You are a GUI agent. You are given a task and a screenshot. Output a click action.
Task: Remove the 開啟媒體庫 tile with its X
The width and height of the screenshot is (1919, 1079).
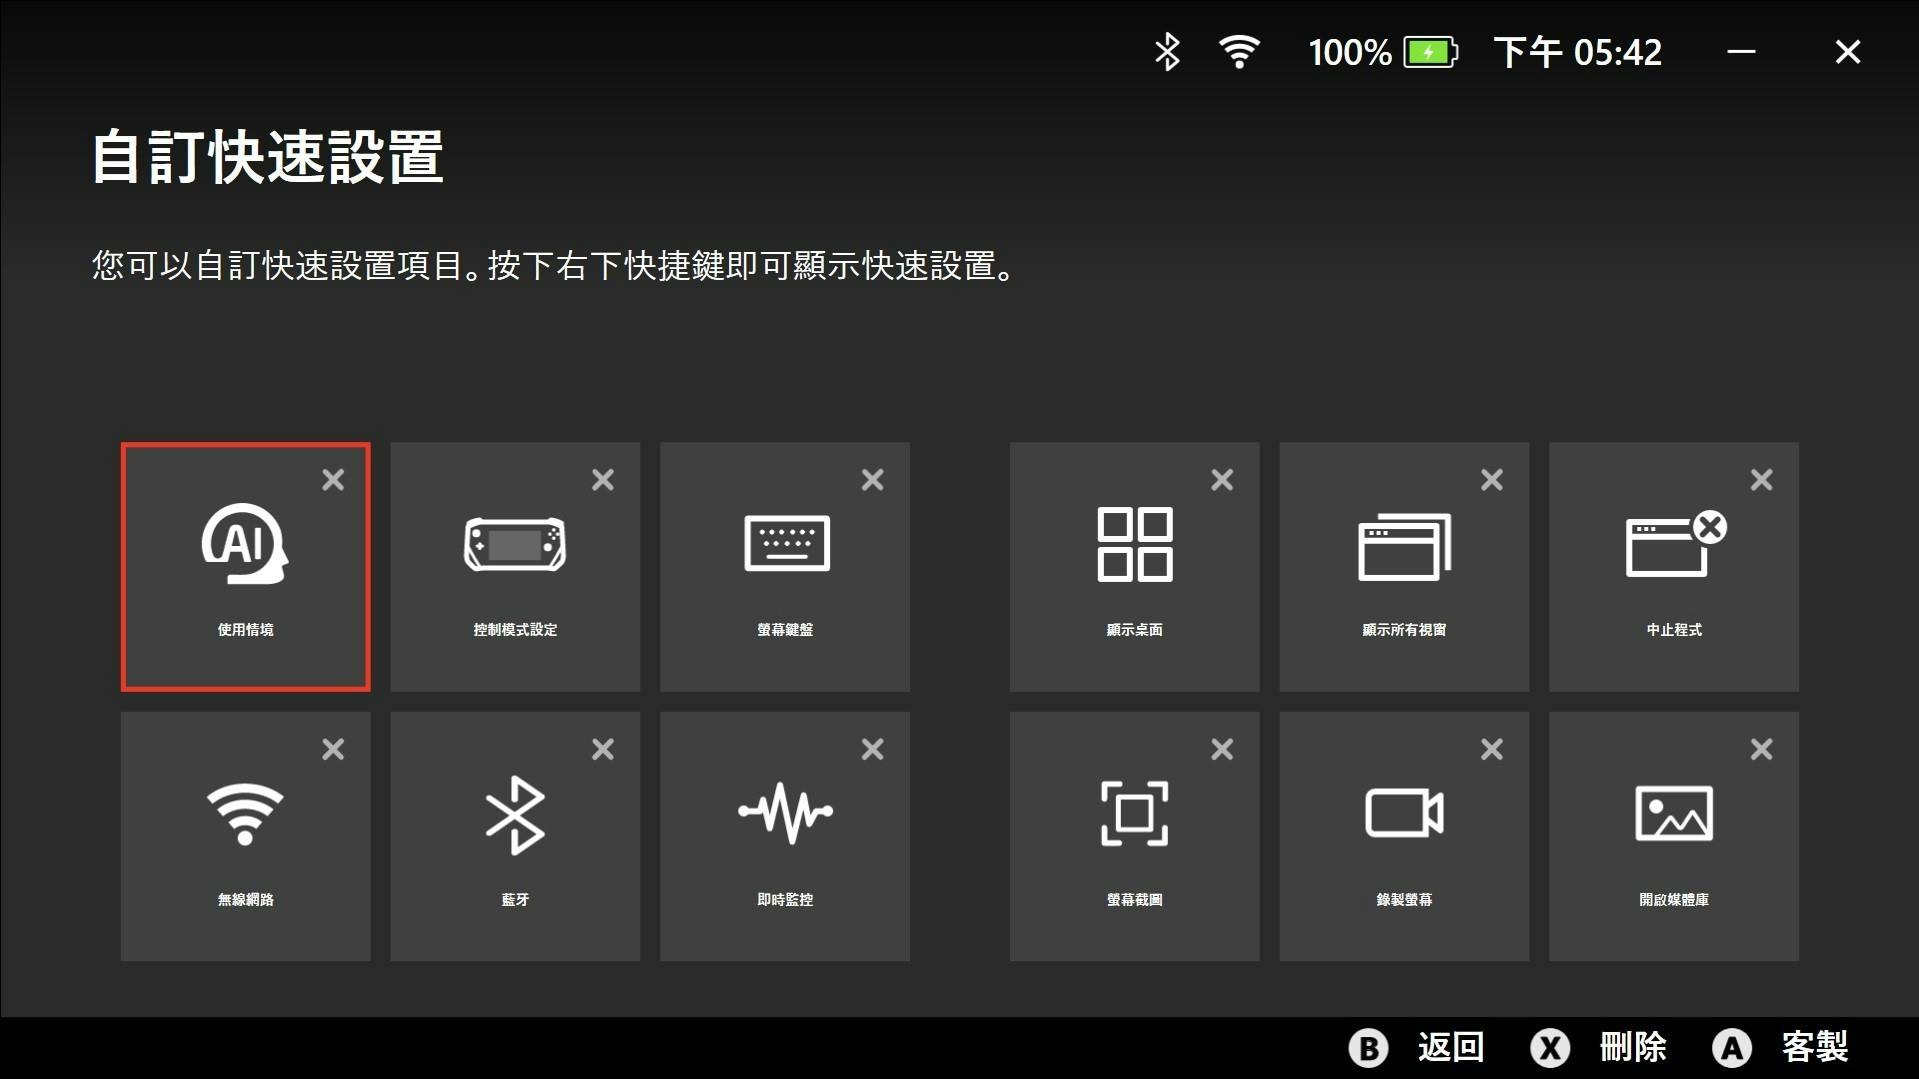[x=1762, y=749]
